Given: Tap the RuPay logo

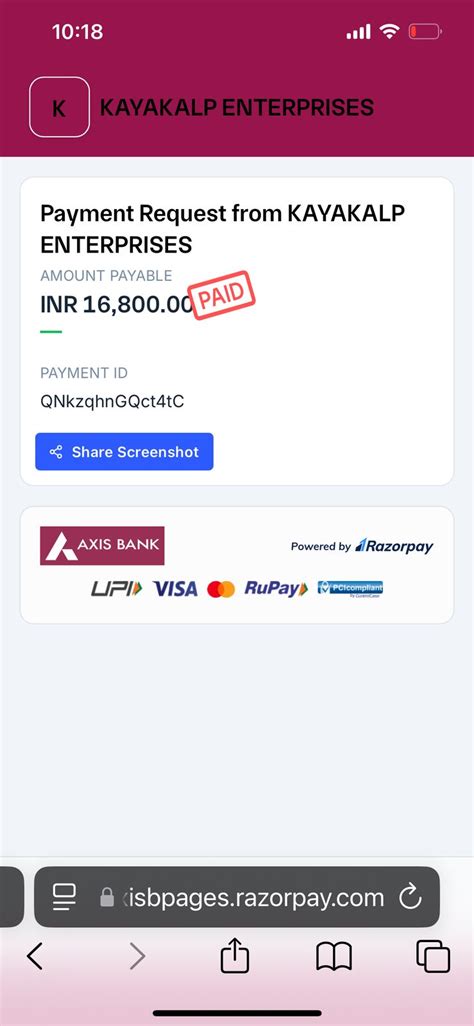Looking at the screenshot, I should (276, 589).
